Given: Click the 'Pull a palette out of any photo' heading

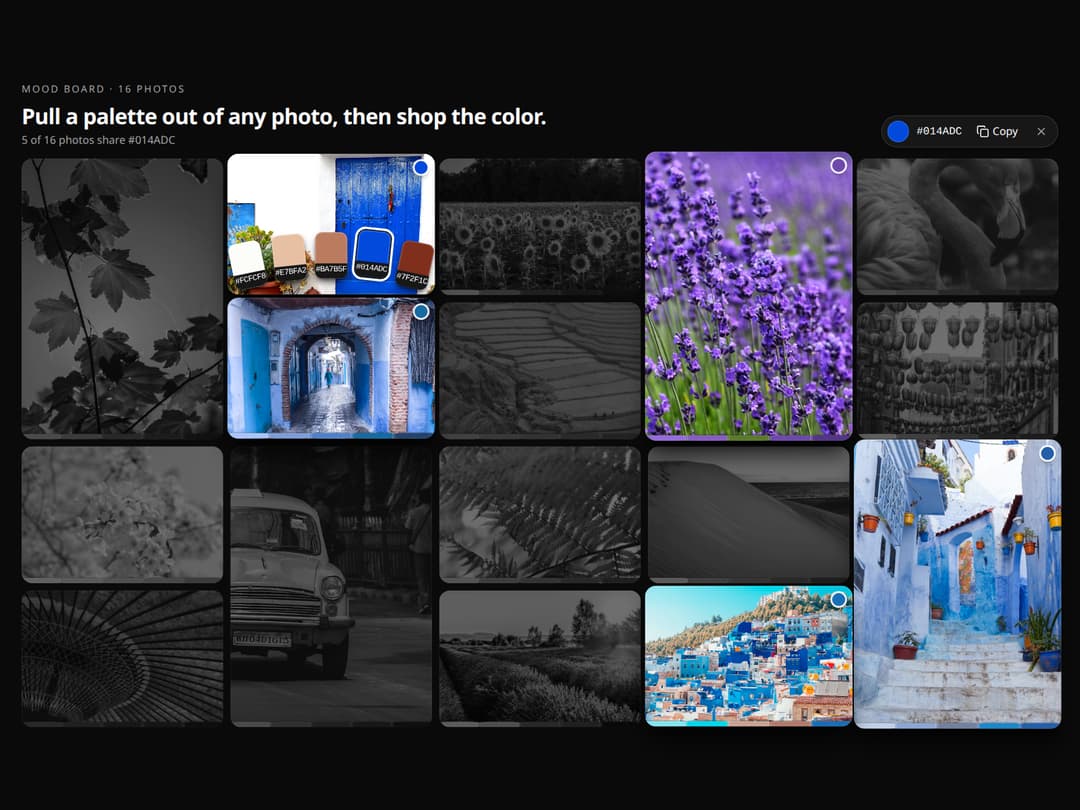Looking at the screenshot, I should click(284, 117).
